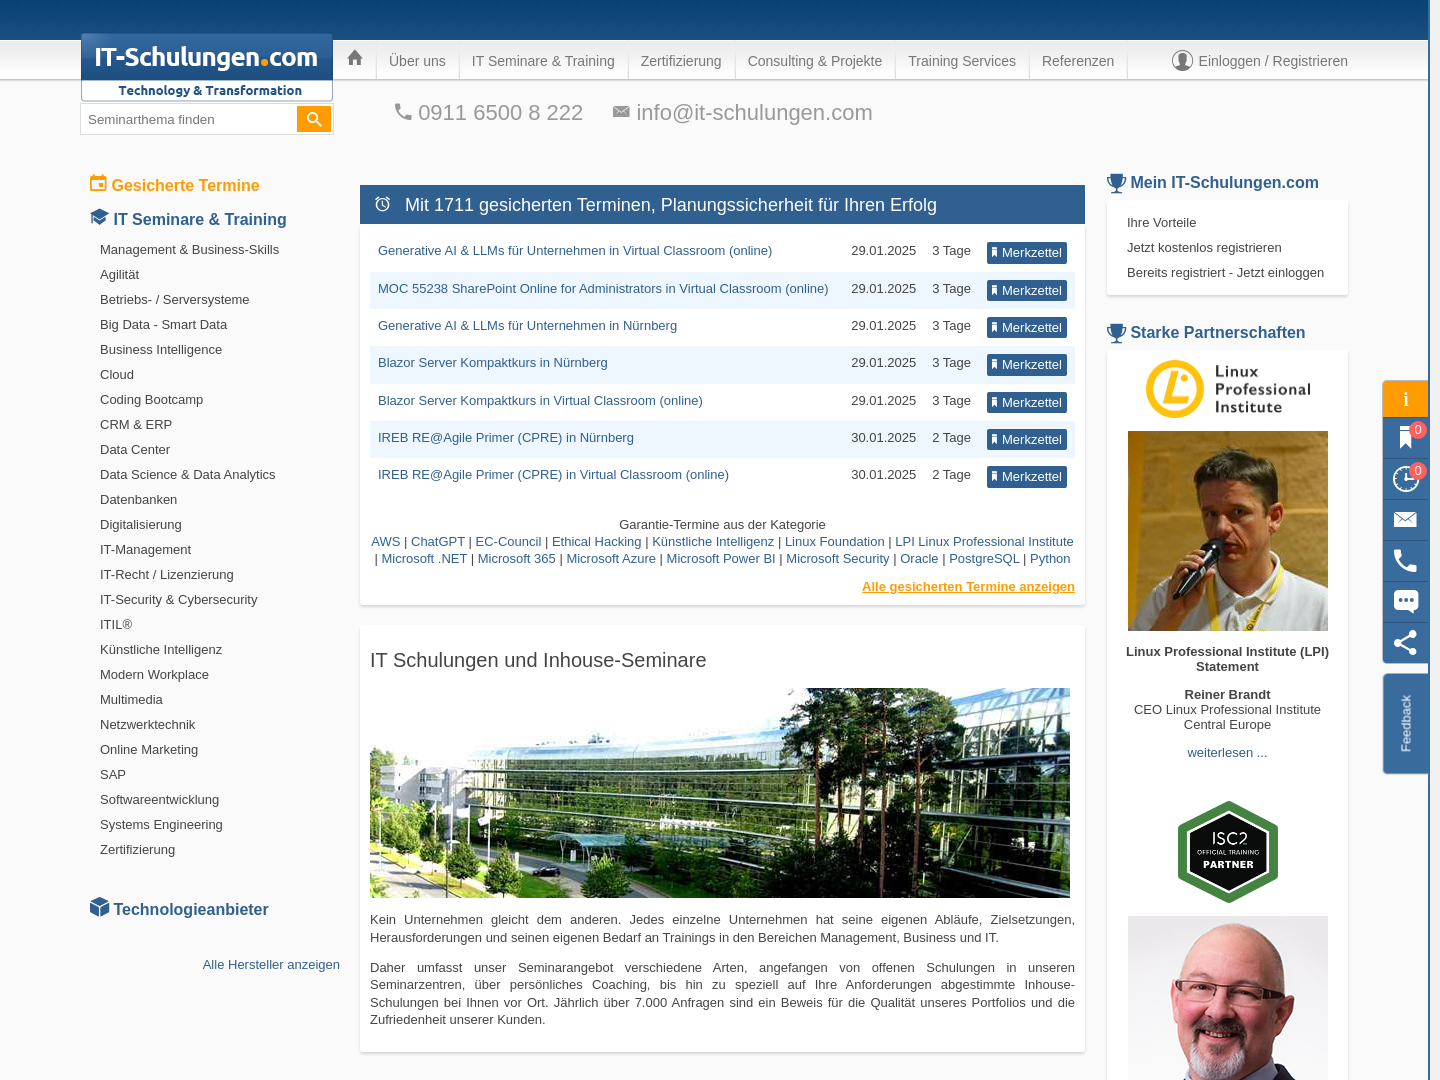Click the Python category link
The image size is (1440, 1080).
1050,559
